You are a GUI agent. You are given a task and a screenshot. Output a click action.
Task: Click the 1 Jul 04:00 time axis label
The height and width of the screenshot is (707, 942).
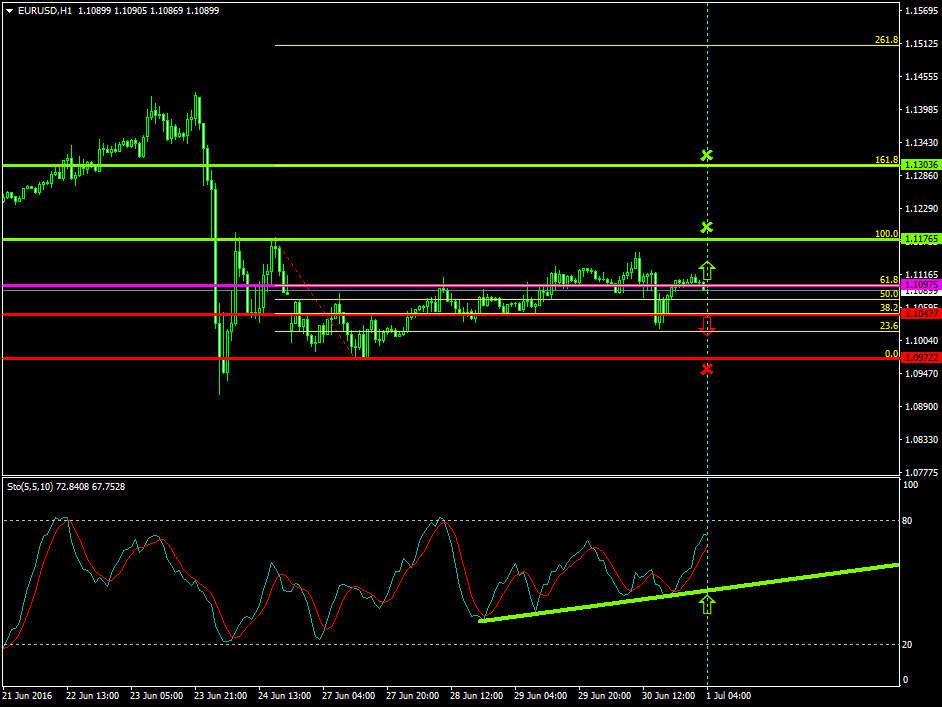coord(729,694)
